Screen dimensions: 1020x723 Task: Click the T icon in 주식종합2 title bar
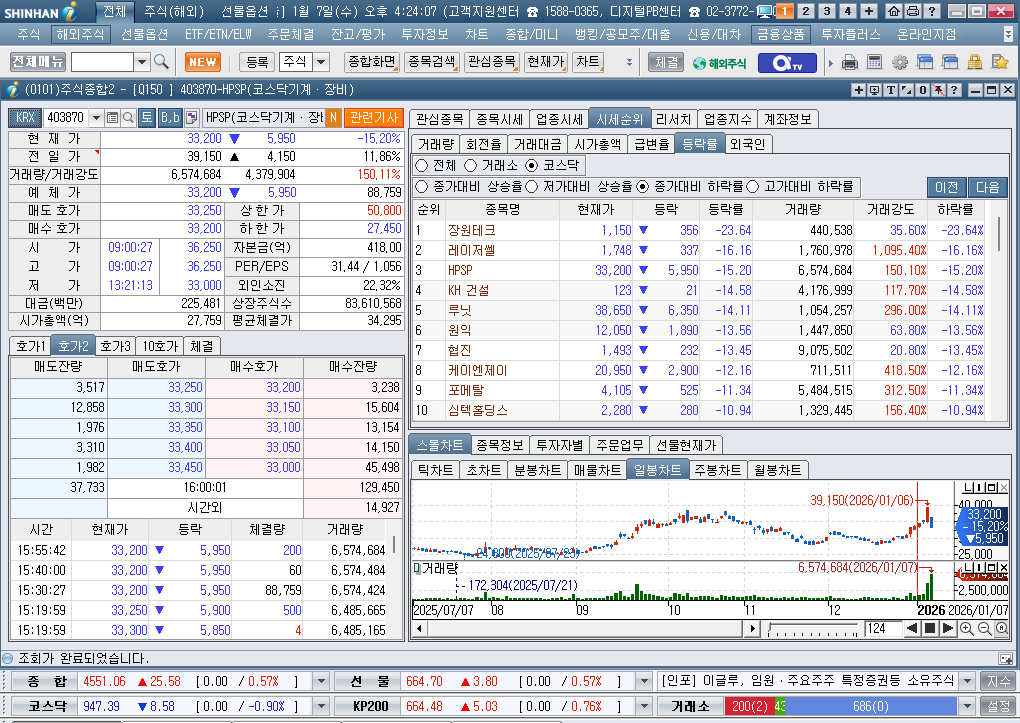coord(891,90)
